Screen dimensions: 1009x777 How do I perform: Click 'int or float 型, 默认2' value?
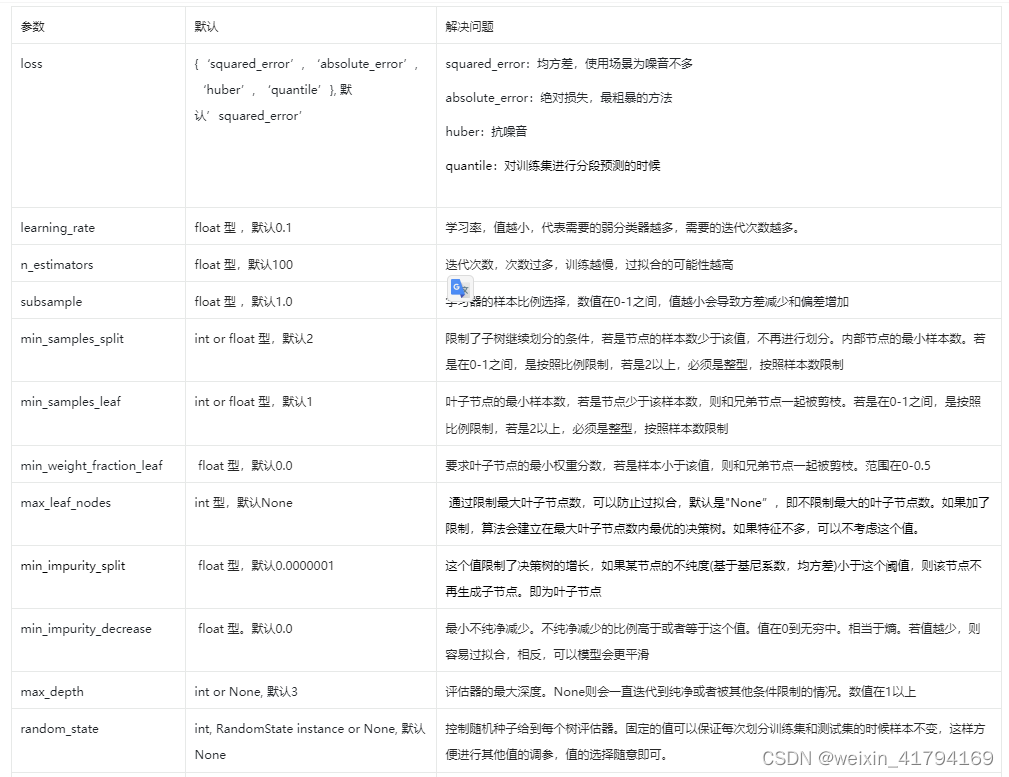[254, 339]
